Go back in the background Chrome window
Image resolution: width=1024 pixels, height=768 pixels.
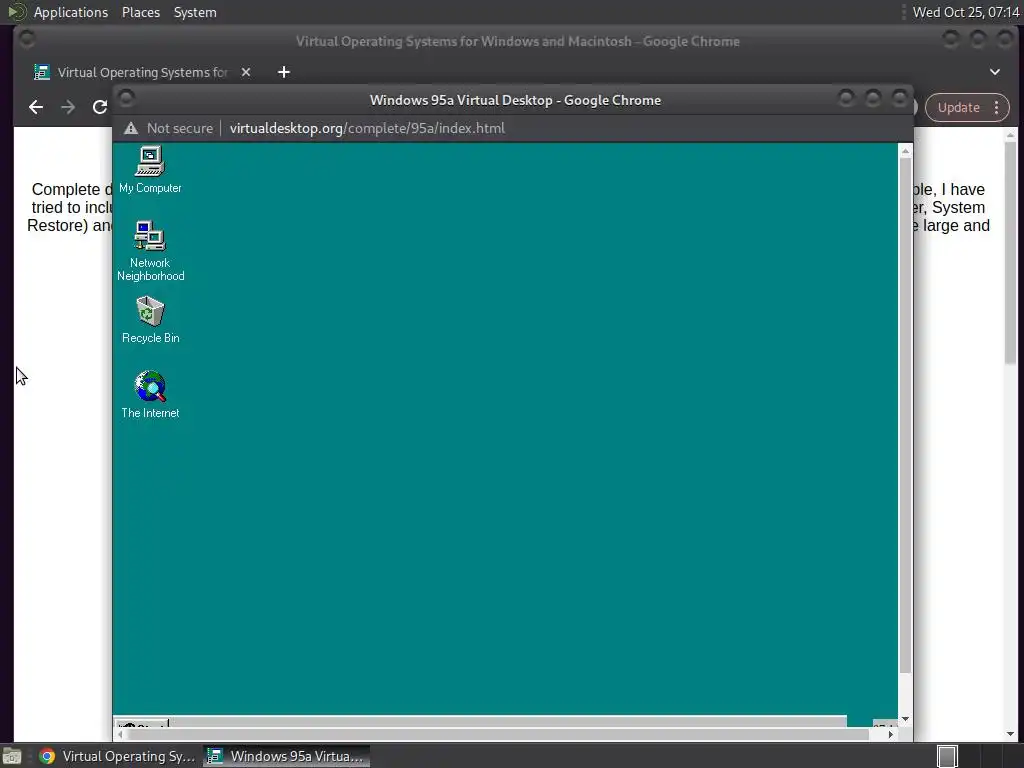36,107
